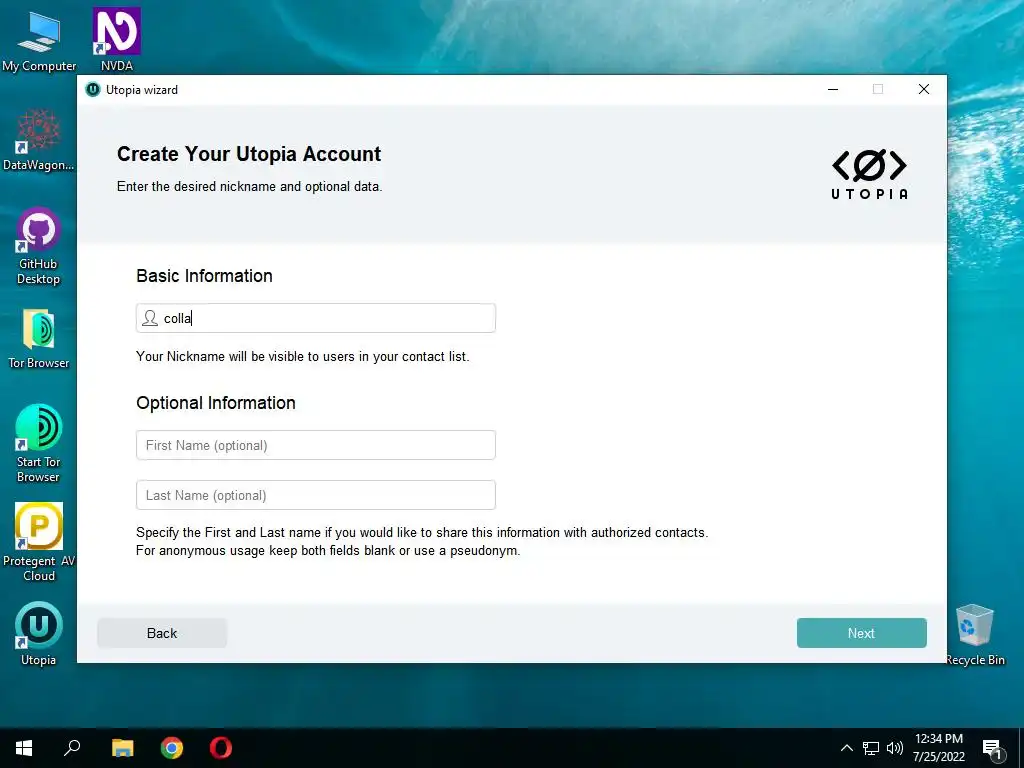The width and height of the screenshot is (1024, 768).
Task: Select the DataWagon desktop shortcut
Action: 39,140
